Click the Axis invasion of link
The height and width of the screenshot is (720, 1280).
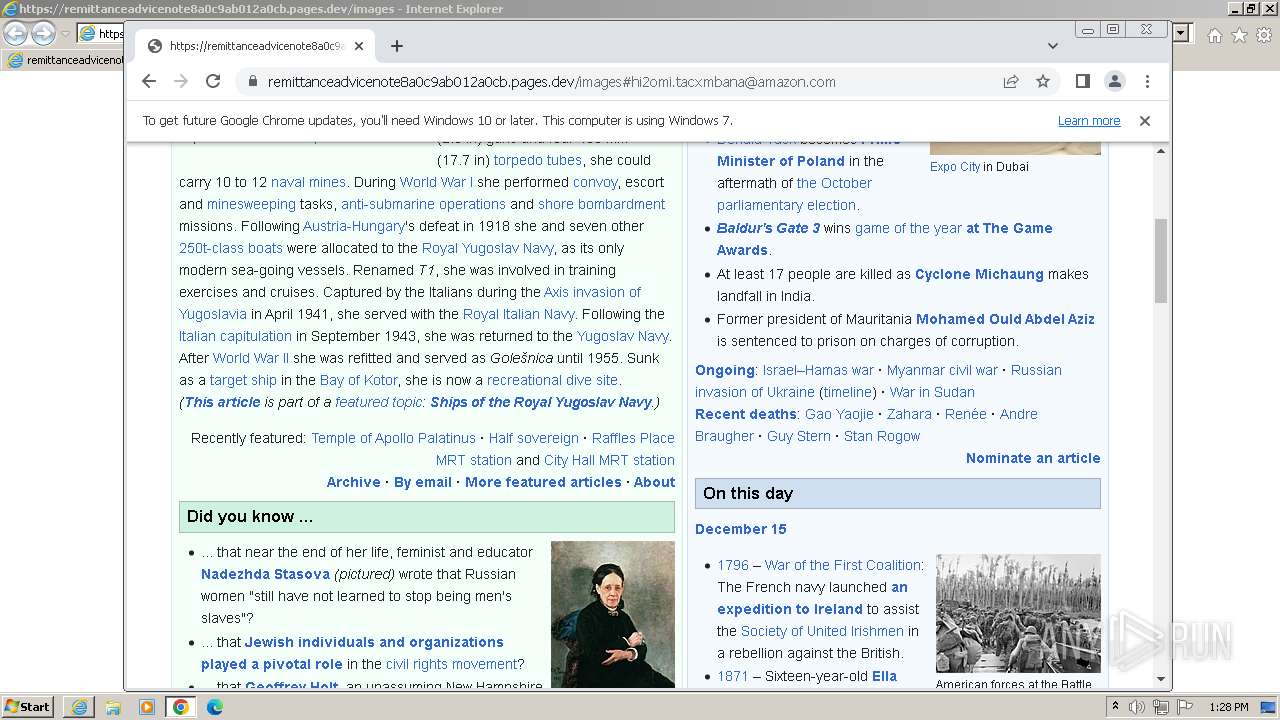click(592, 292)
